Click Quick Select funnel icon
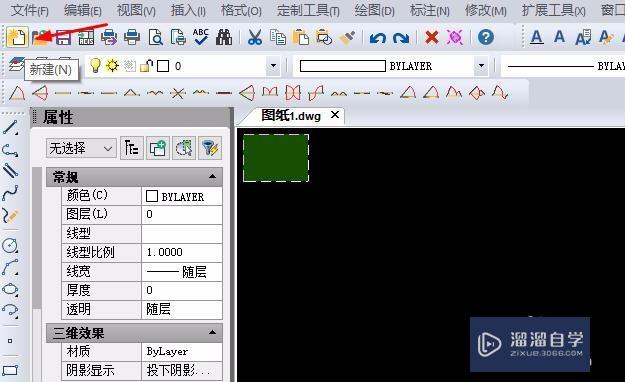625x382 pixels. [210, 148]
